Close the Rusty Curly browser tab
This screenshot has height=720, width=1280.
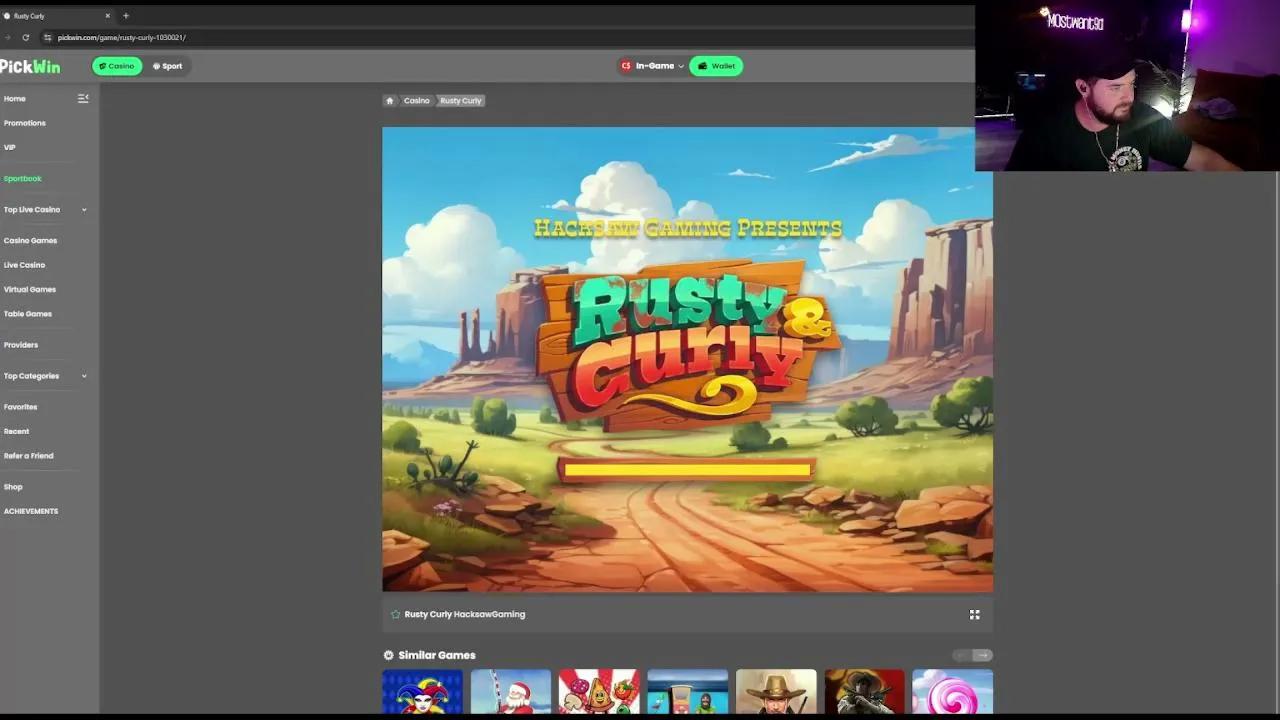coord(108,16)
